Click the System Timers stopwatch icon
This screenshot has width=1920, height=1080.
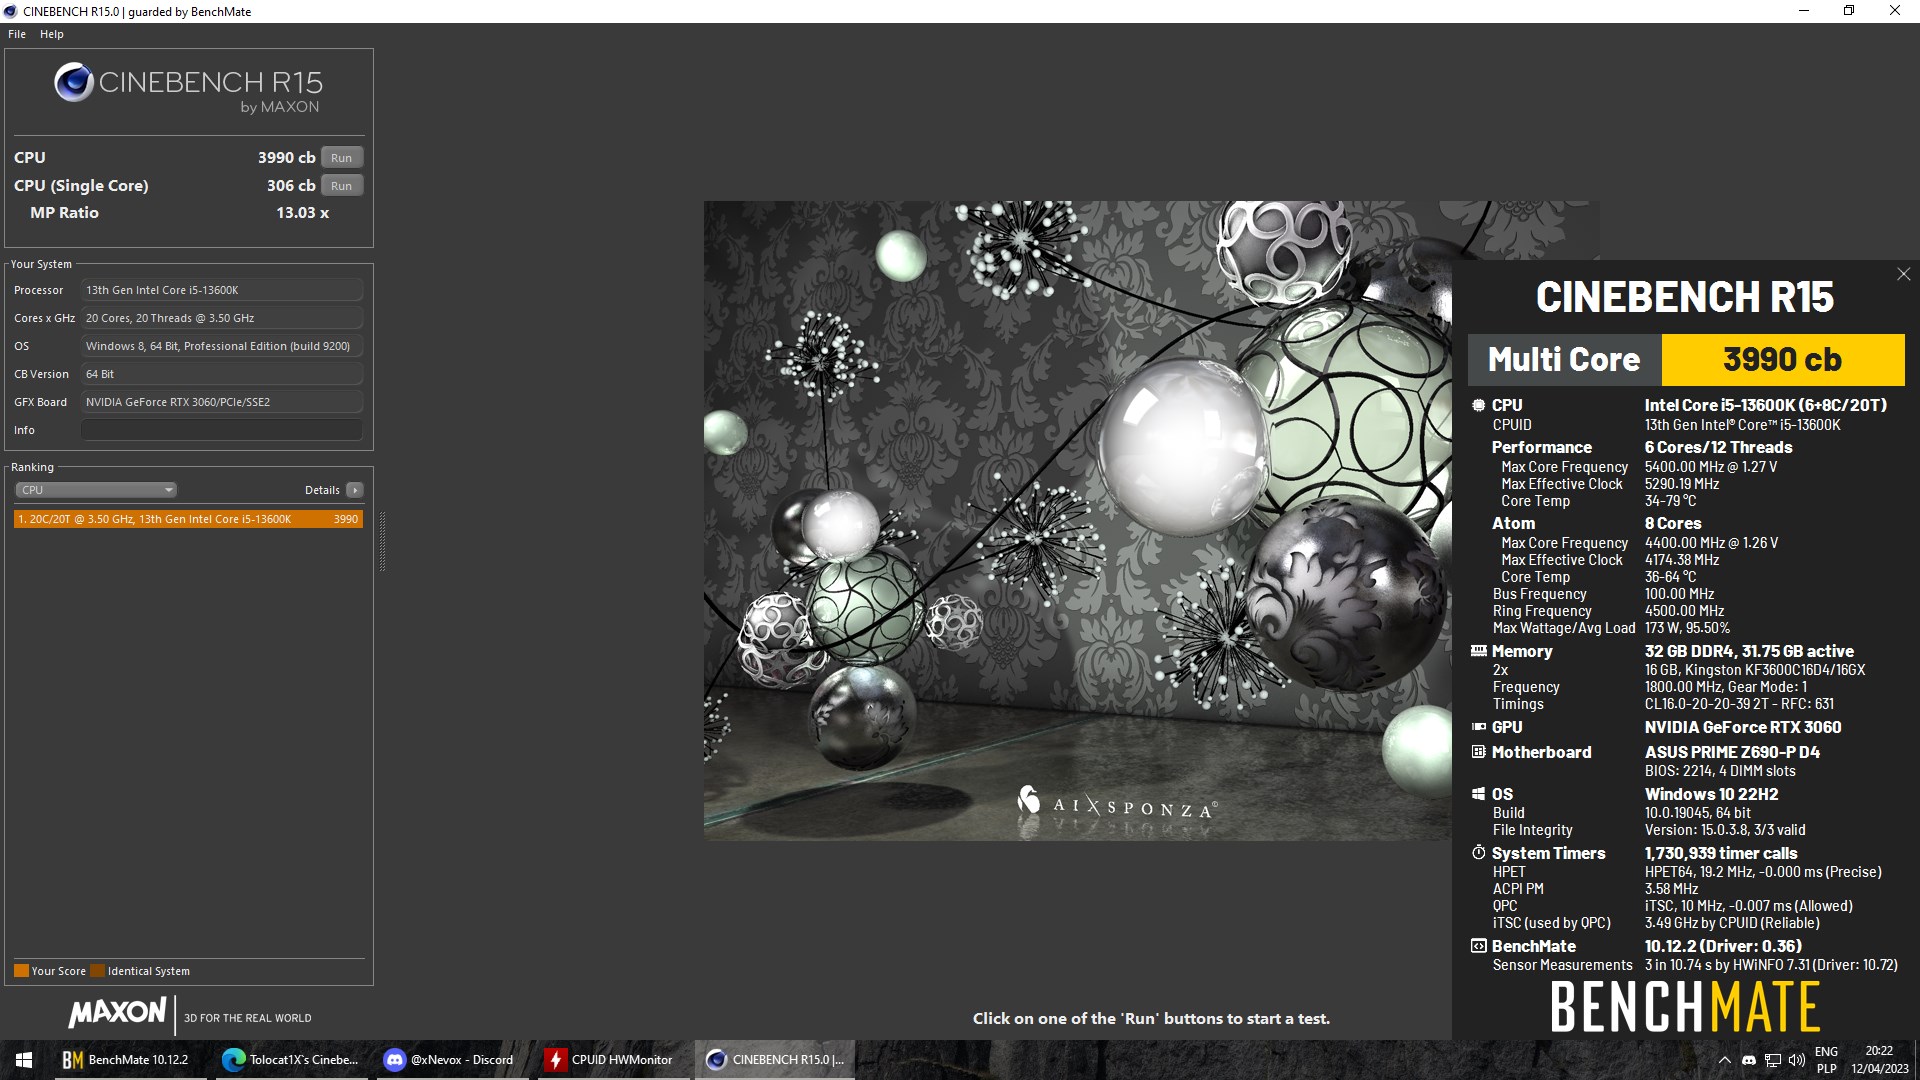click(x=1478, y=853)
